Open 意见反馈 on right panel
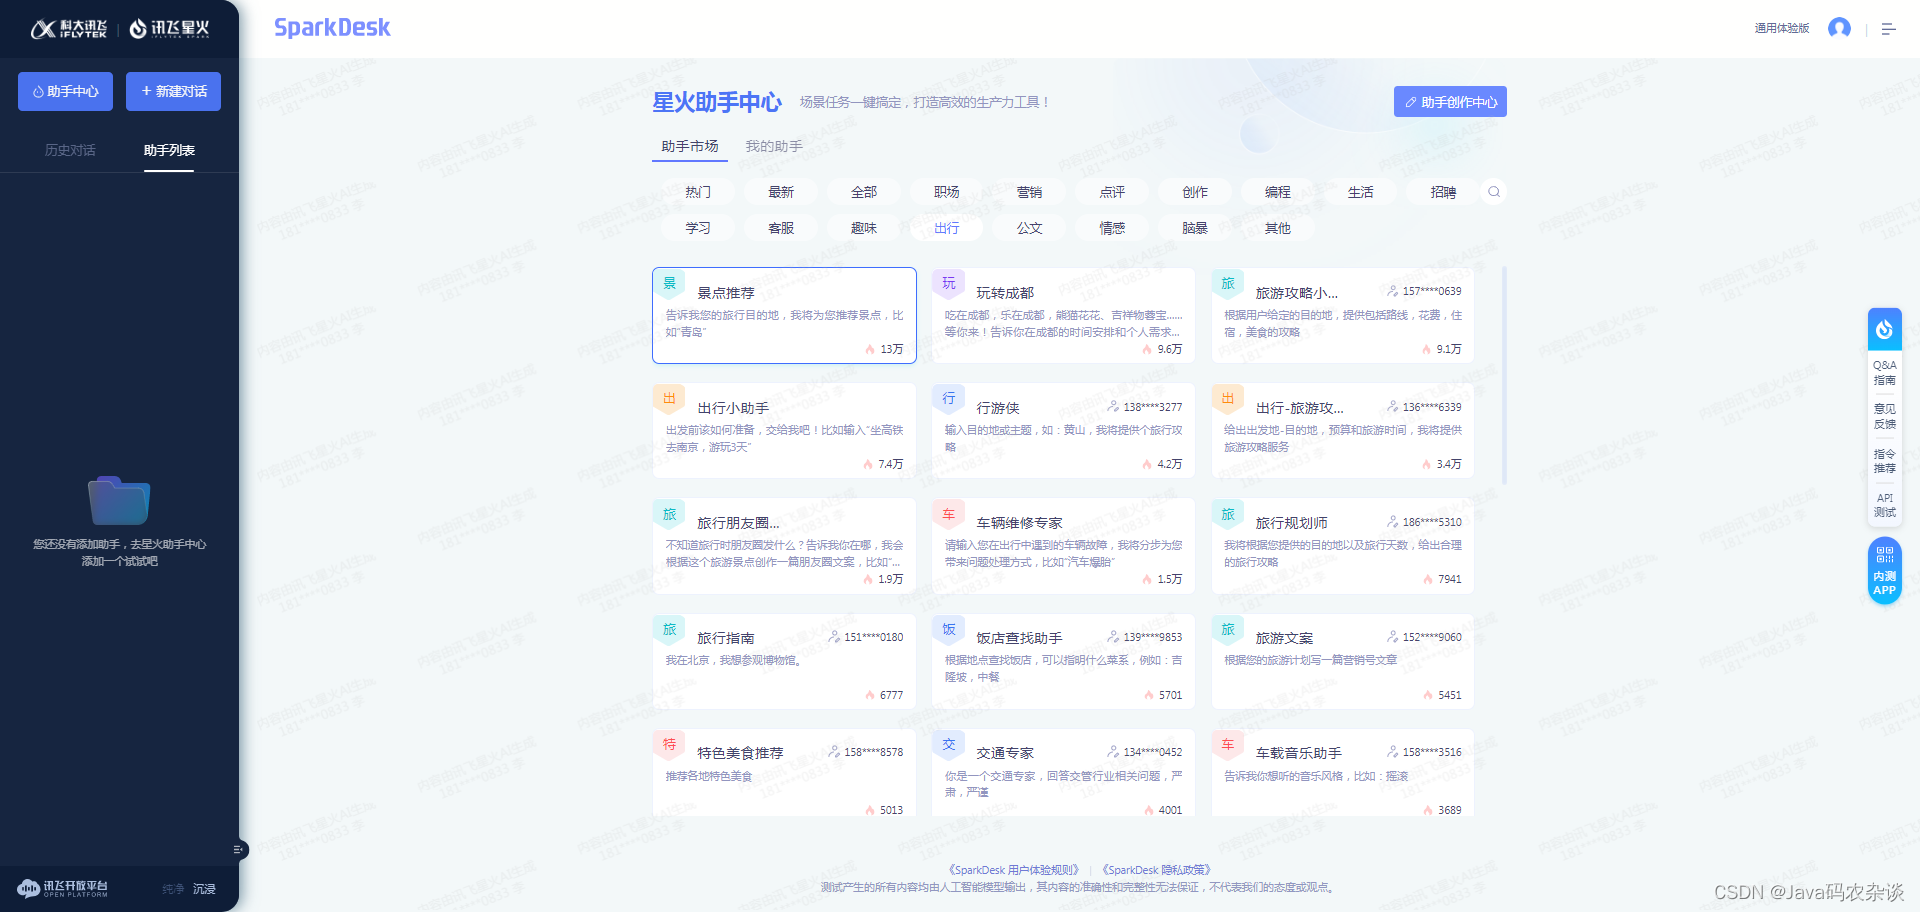 1885,417
